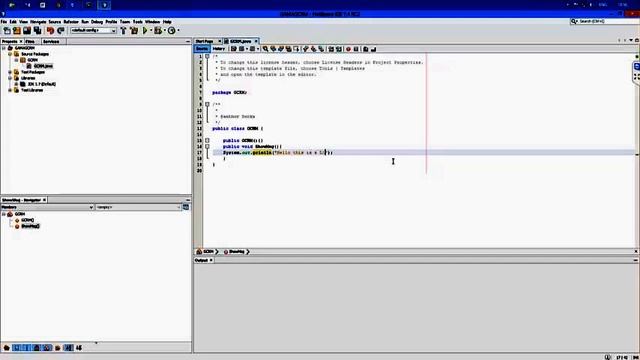Run the project with green play icon

(145, 31)
